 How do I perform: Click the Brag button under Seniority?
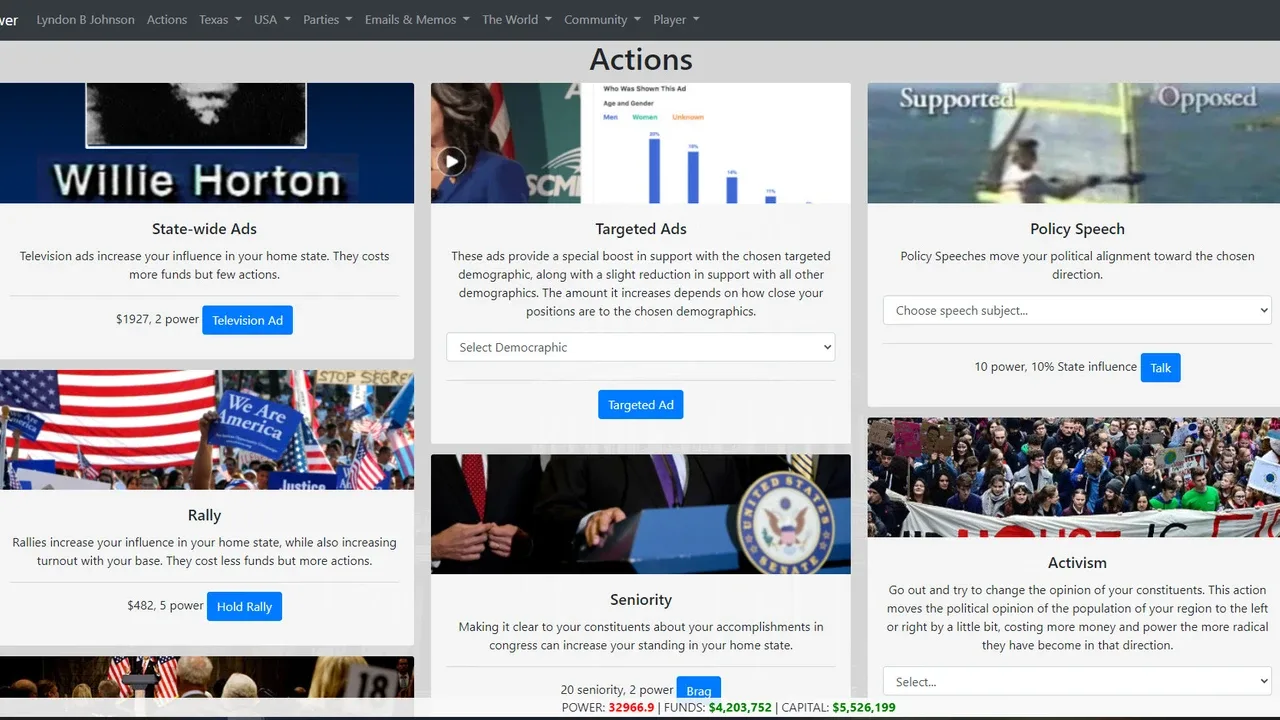[699, 688]
